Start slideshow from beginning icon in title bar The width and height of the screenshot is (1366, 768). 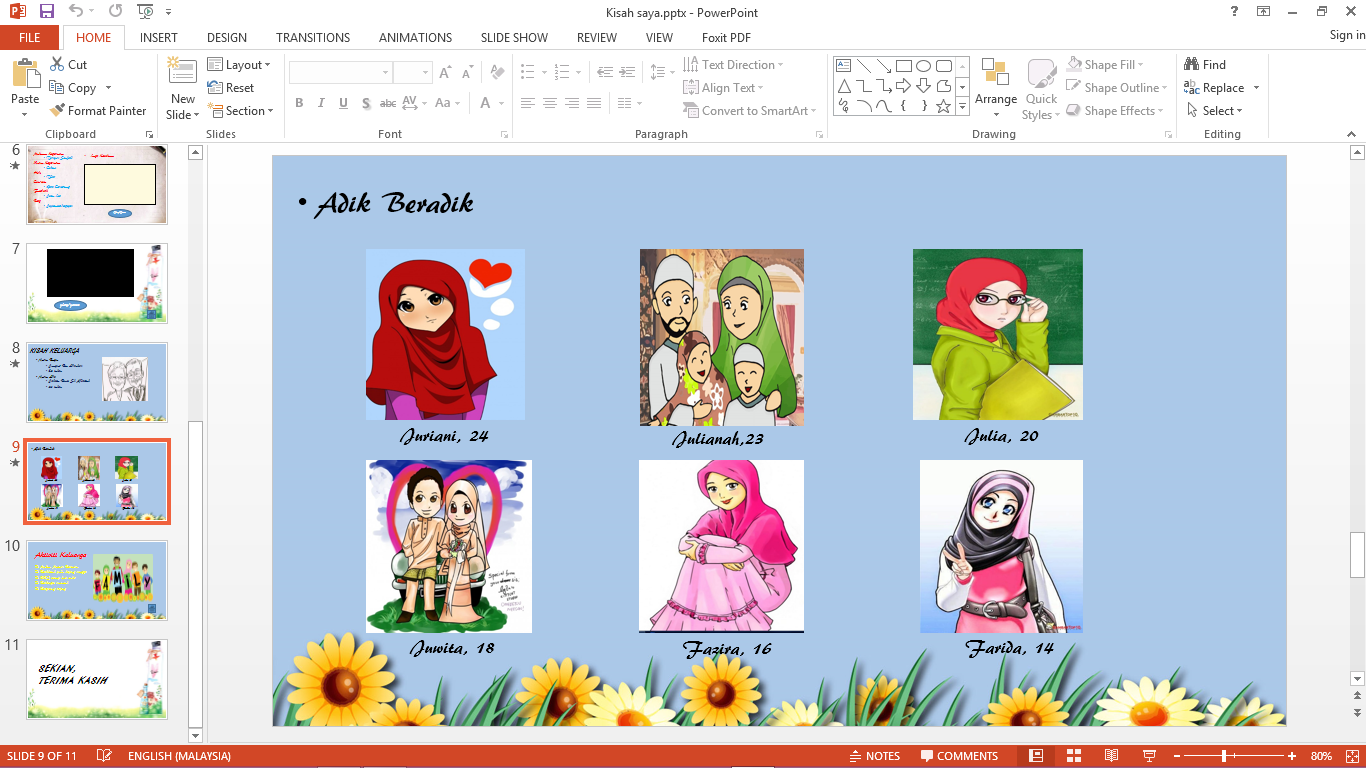(x=146, y=12)
